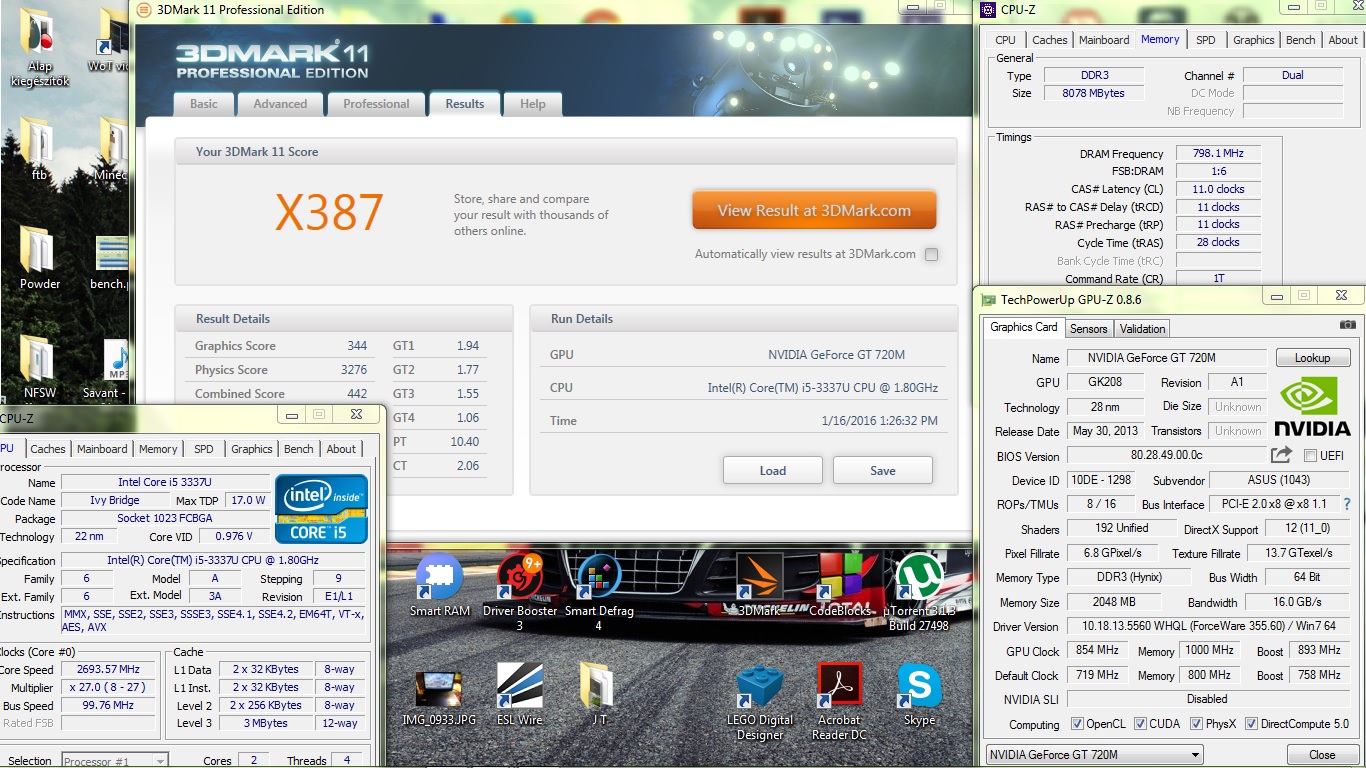The image size is (1366, 768).
Task: Click GPU-Z Name field NVIDIA GeForce GT 720M
Action: (x=1165, y=358)
